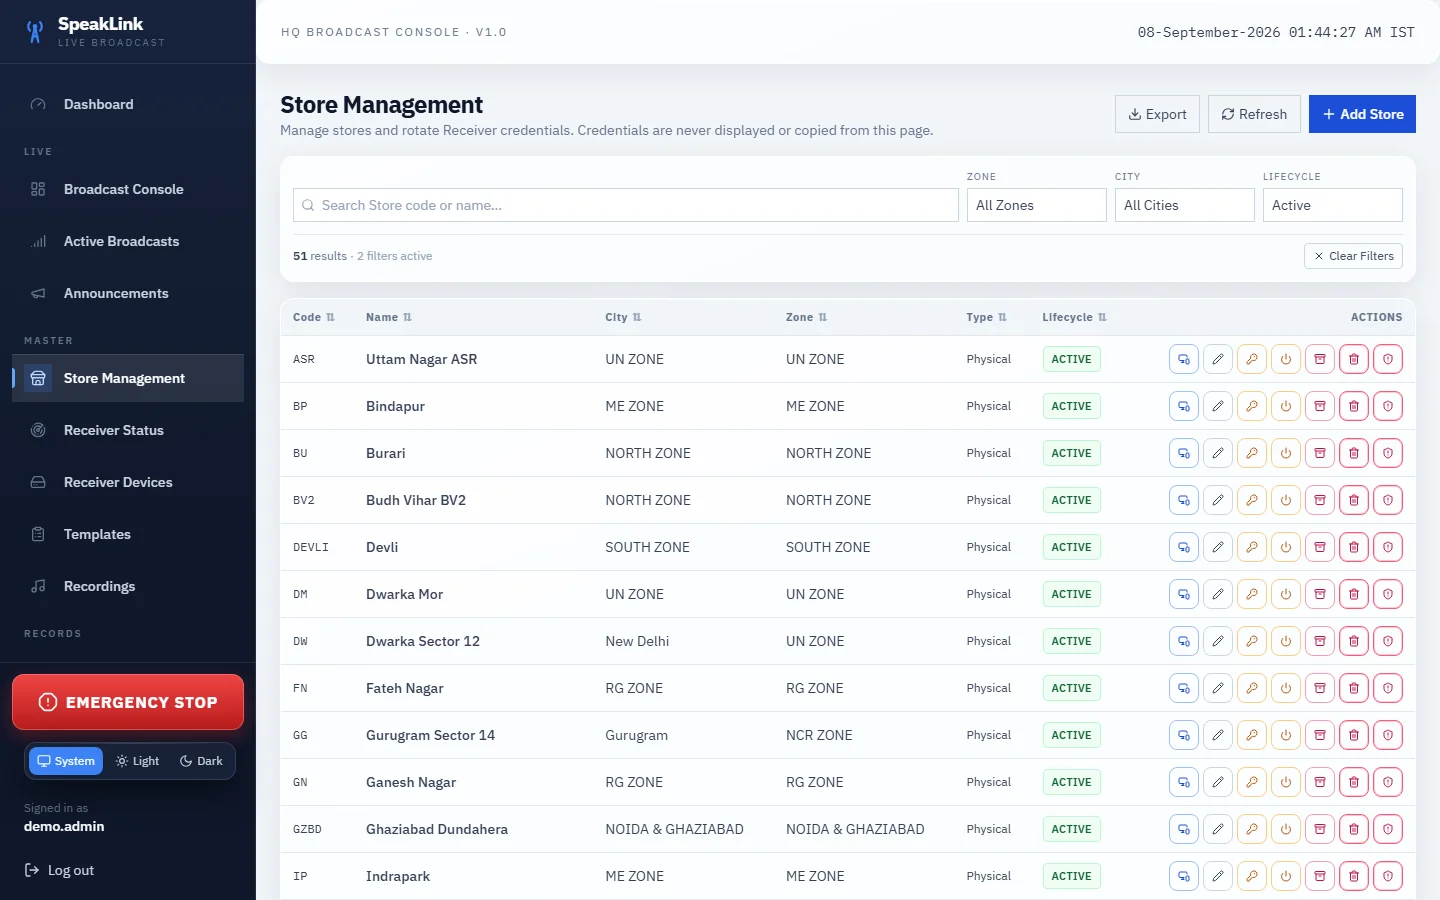Open Receiver Devices in sidebar
Image resolution: width=1440 pixels, height=900 pixels.
[128, 482]
